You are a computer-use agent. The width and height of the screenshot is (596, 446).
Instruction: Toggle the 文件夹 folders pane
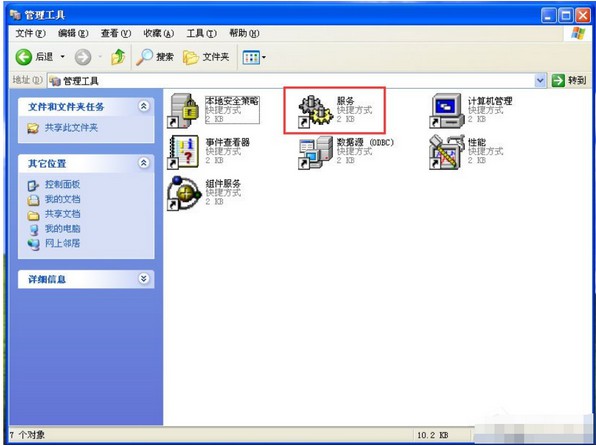(x=206, y=57)
